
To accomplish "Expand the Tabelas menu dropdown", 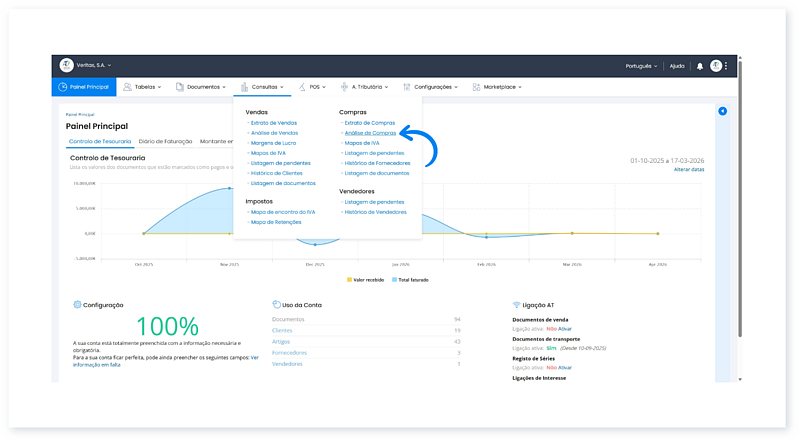I will [144, 87].
